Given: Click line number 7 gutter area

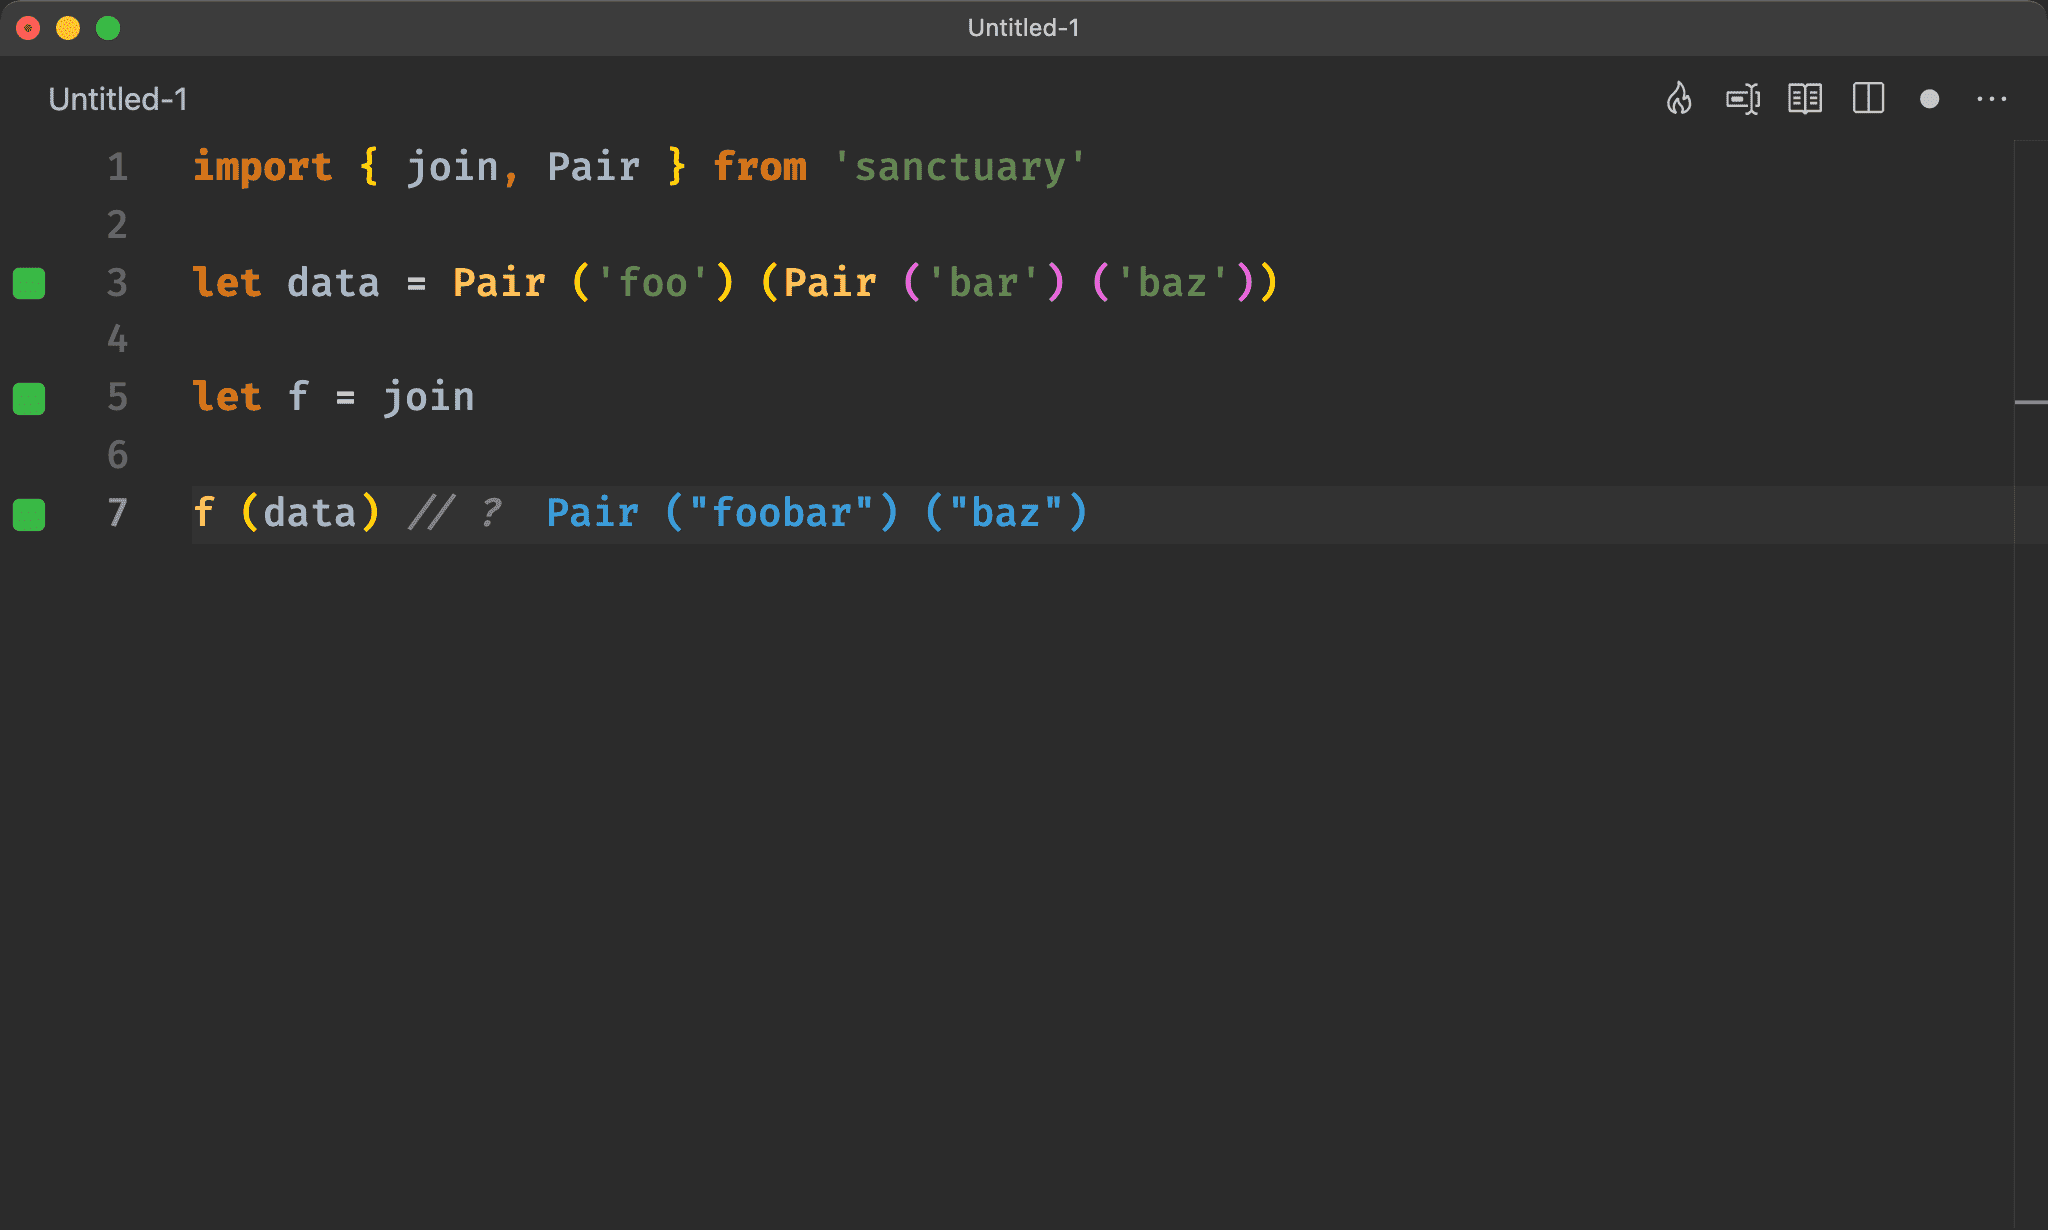Looking at the screenshot, I should 117,512.
